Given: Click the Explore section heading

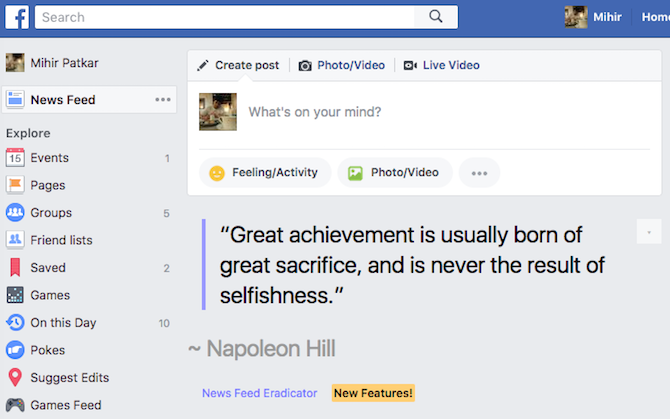Looking at the screenshot, I should pos(28,133).
